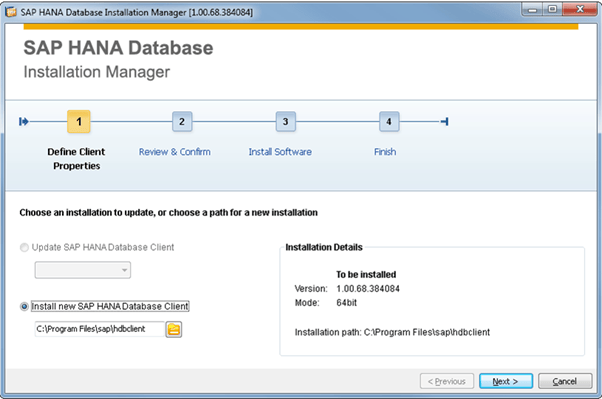Click the Define Client Properties step label
The height and width of the screenshot is (399, 602).
click(76, 159)
